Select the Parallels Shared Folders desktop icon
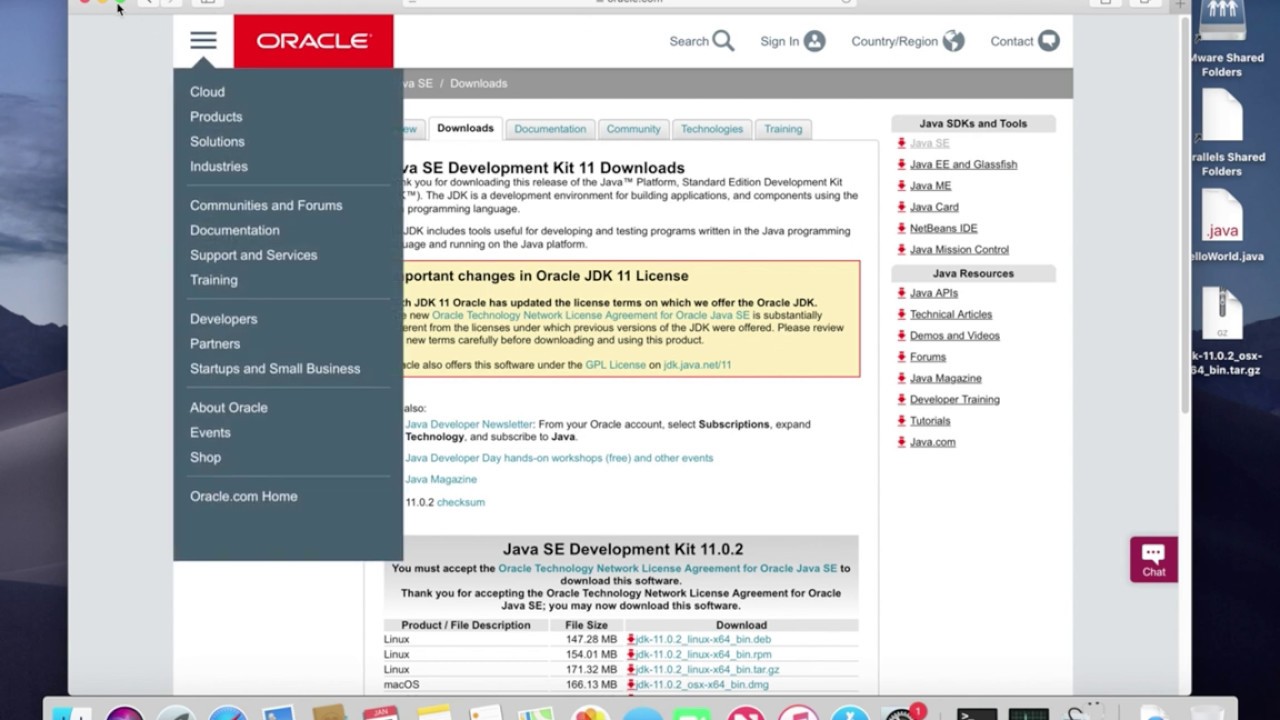1280x720 pixels. (x=1222, y=115)
